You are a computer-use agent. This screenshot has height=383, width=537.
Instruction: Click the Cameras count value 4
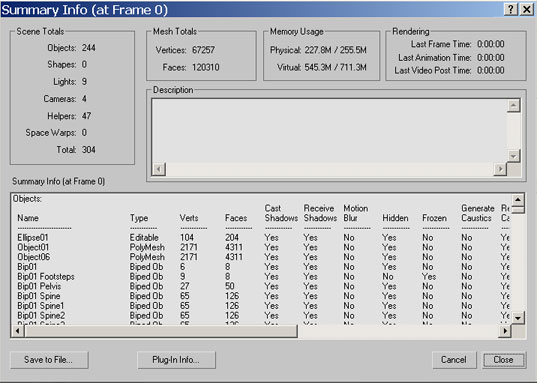pos(84,99)
